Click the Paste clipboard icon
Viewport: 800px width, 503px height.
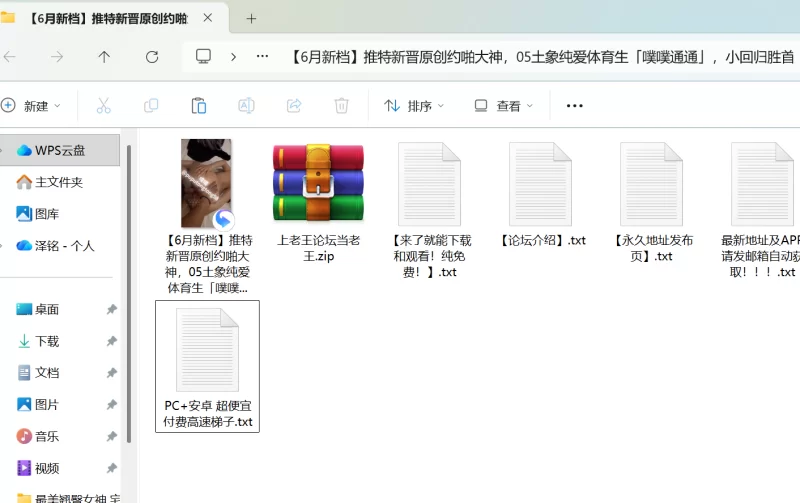click(198, 105)
